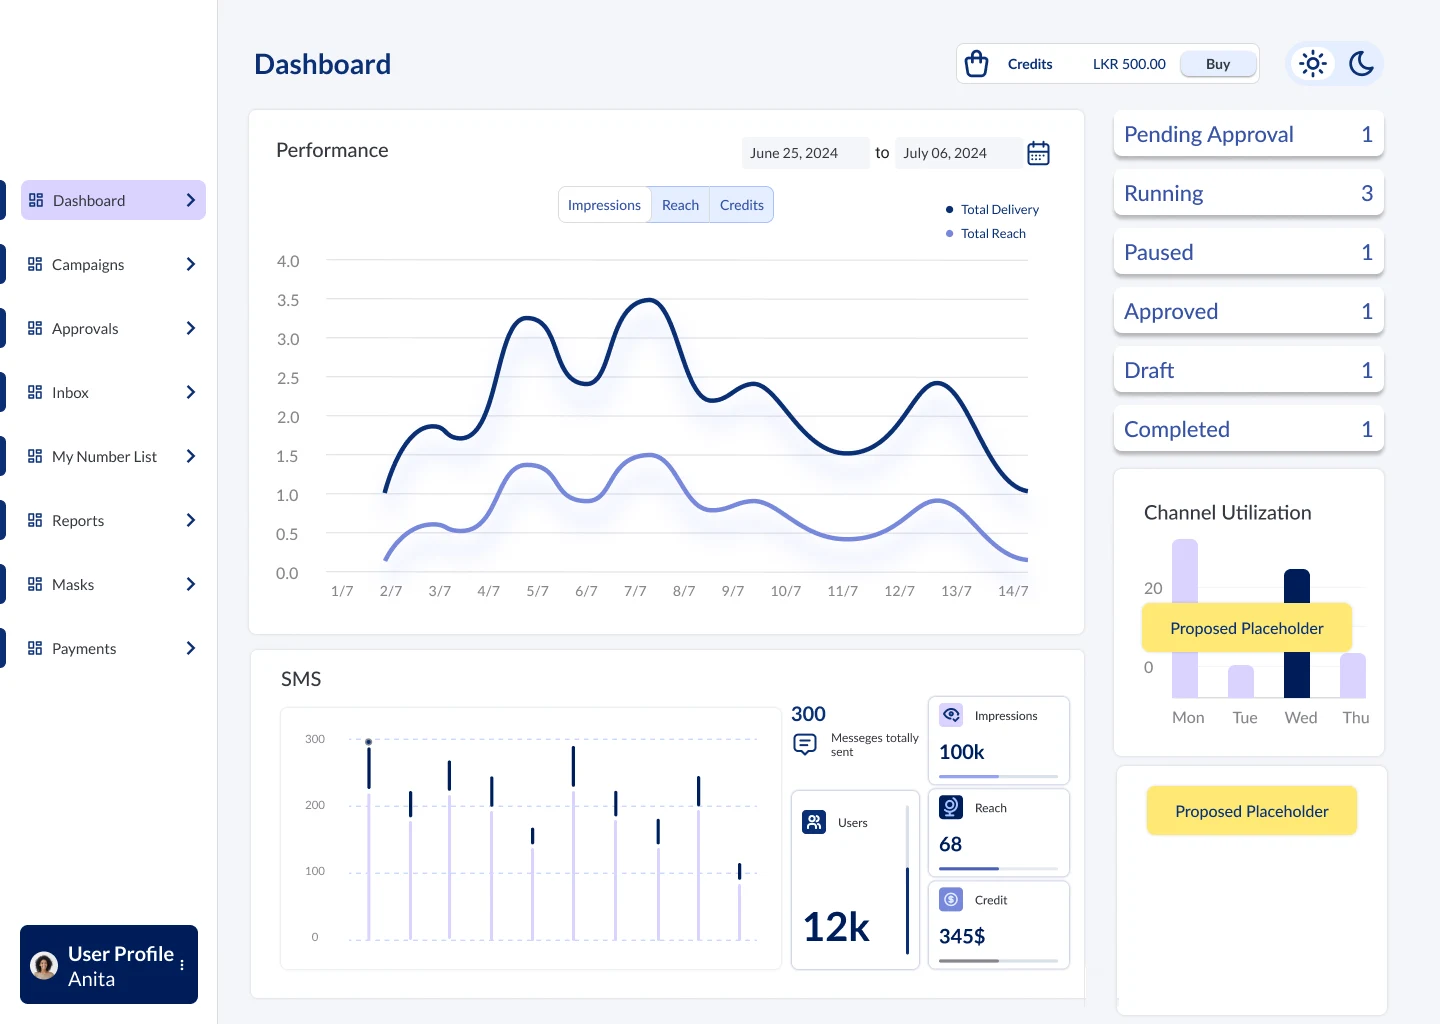This screenshot has width=1440, height=1024.
Task: Click the Impressions 100k progress bar
Action: pos(998,776)
